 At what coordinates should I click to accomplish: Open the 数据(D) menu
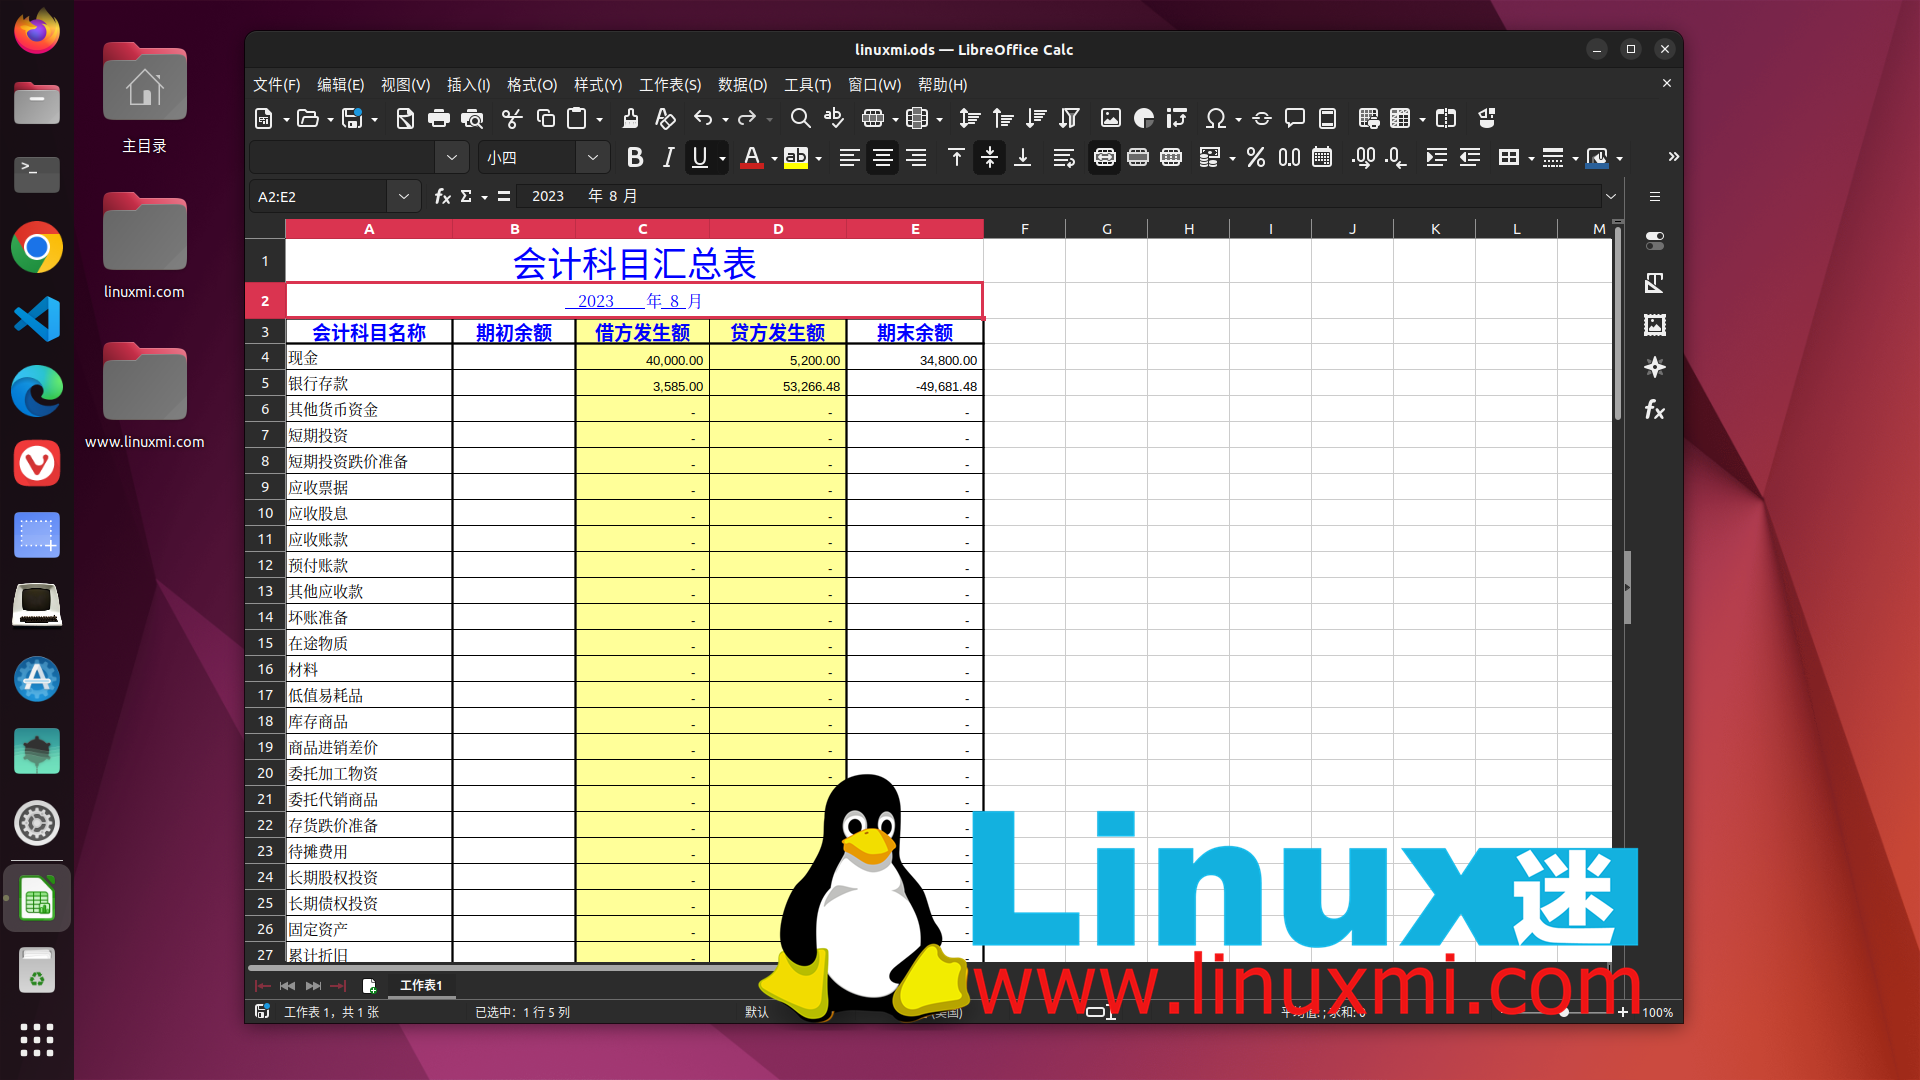742,85
